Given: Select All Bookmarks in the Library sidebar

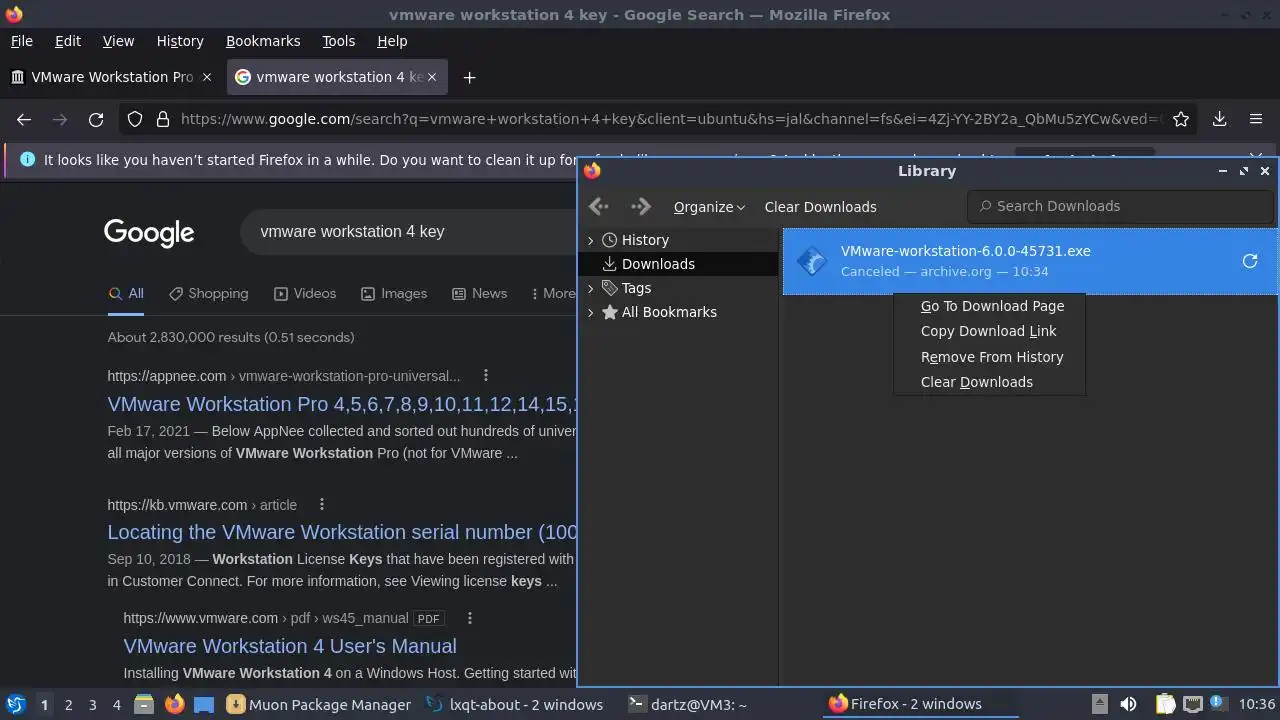Looking at the screenshot, I should point(669,312).
